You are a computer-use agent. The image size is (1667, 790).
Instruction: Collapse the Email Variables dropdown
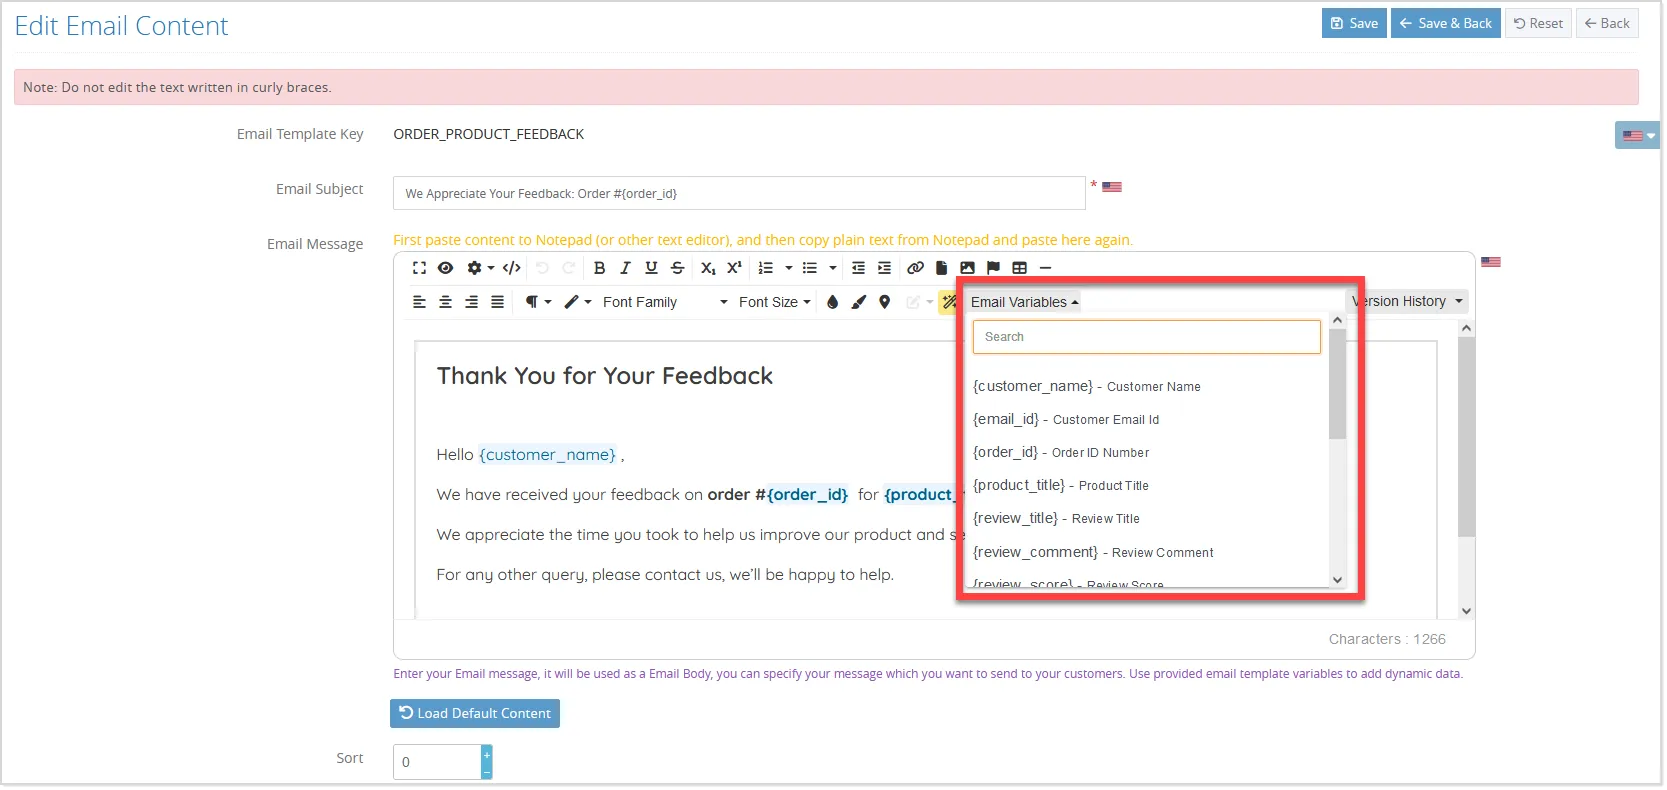[1024, 302]
